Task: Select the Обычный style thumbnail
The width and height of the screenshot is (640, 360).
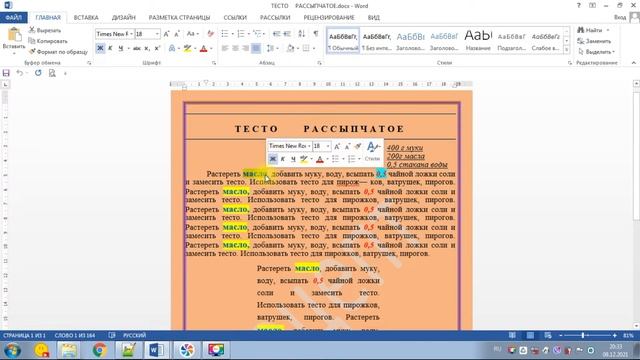Action: (x=343, y=41)
